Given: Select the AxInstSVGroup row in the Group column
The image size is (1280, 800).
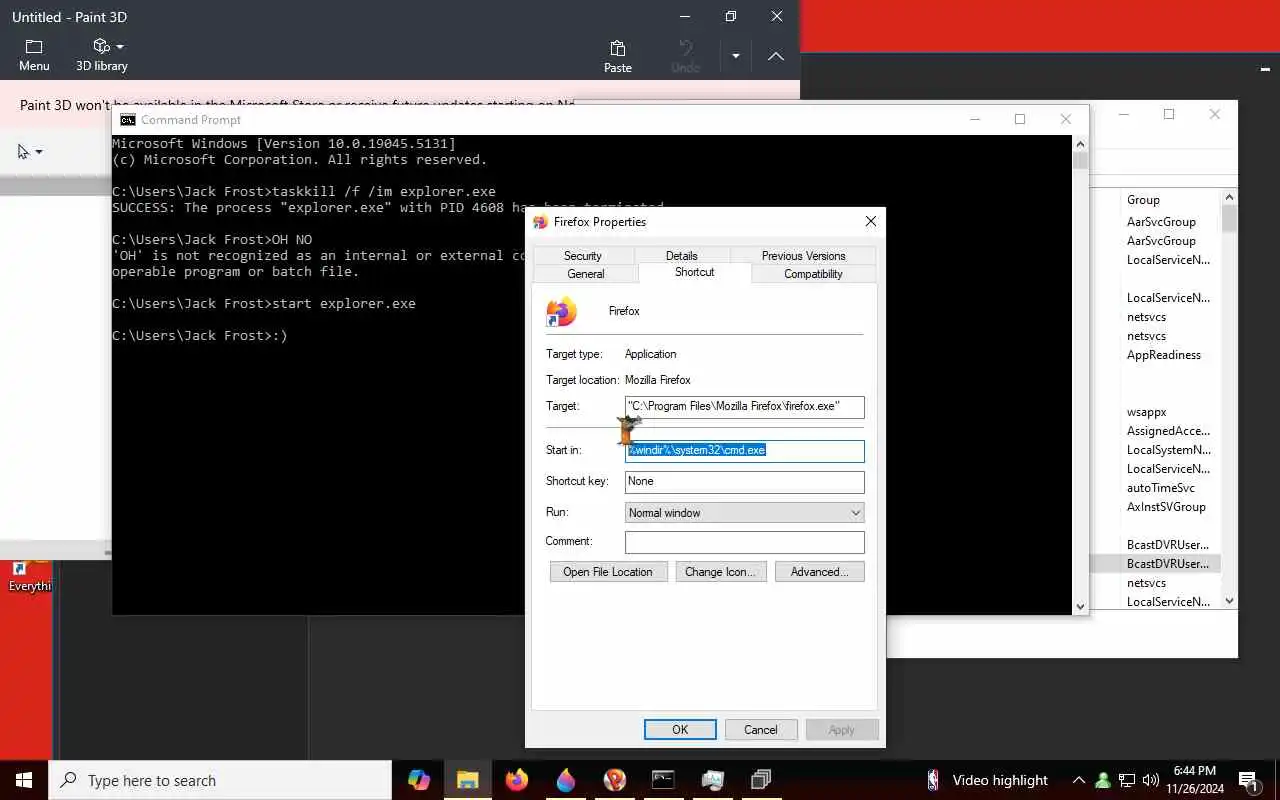Looking at the screenshot, I should click(x=1166, y=507).
